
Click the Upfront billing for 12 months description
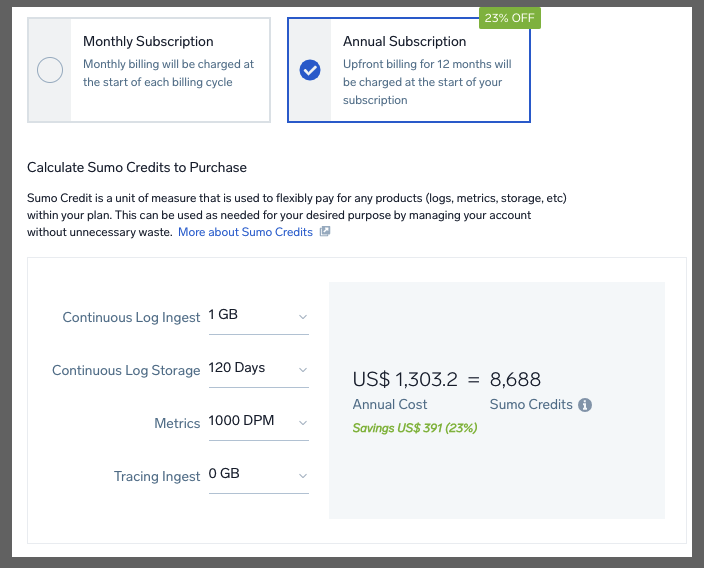[427, 82]
